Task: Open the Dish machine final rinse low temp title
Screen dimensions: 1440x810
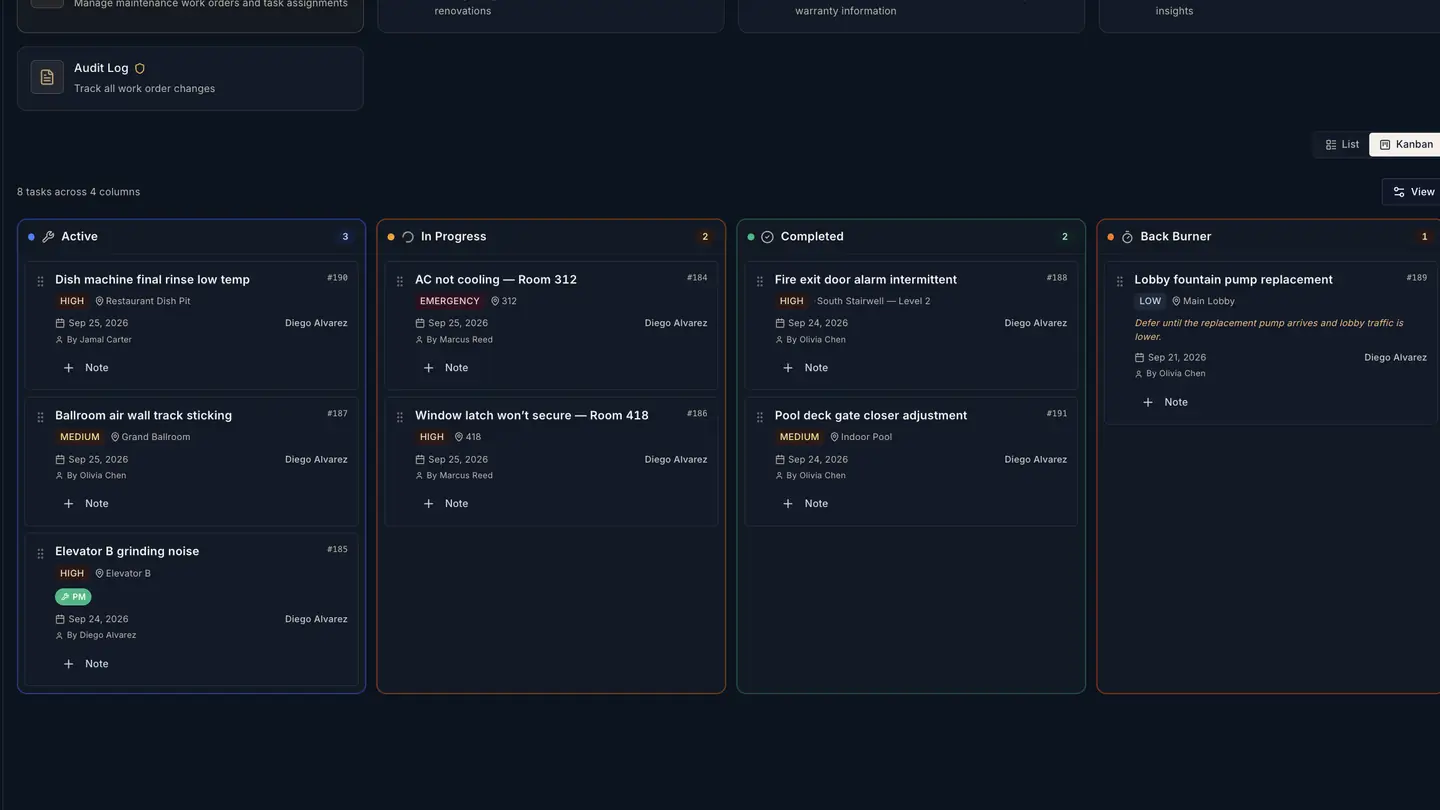Action: click(152, 280)
